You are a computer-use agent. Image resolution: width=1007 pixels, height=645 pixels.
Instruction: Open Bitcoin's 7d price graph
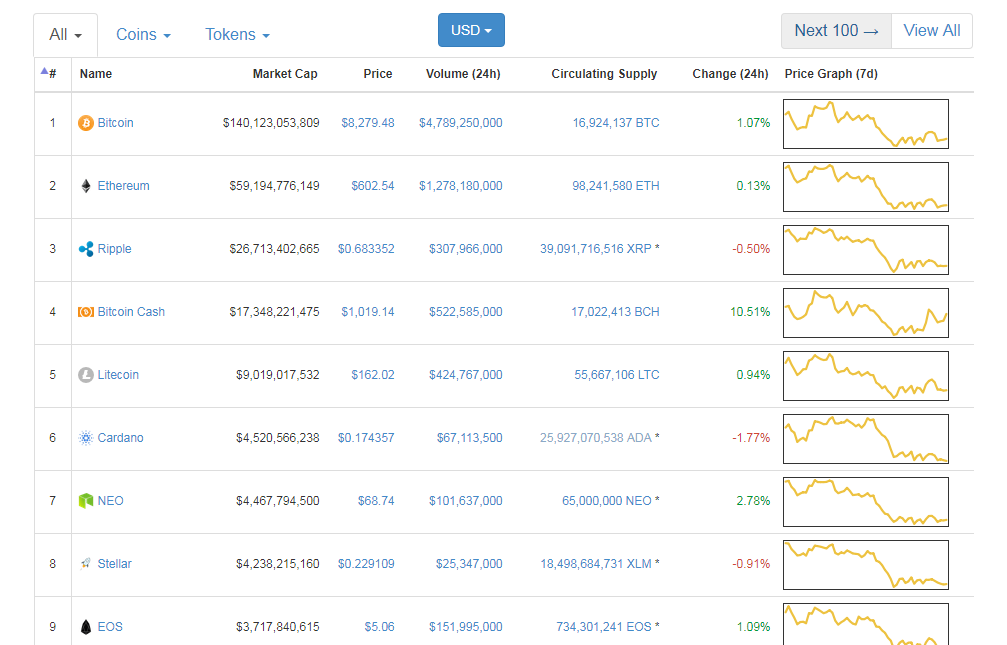point(866,124)
